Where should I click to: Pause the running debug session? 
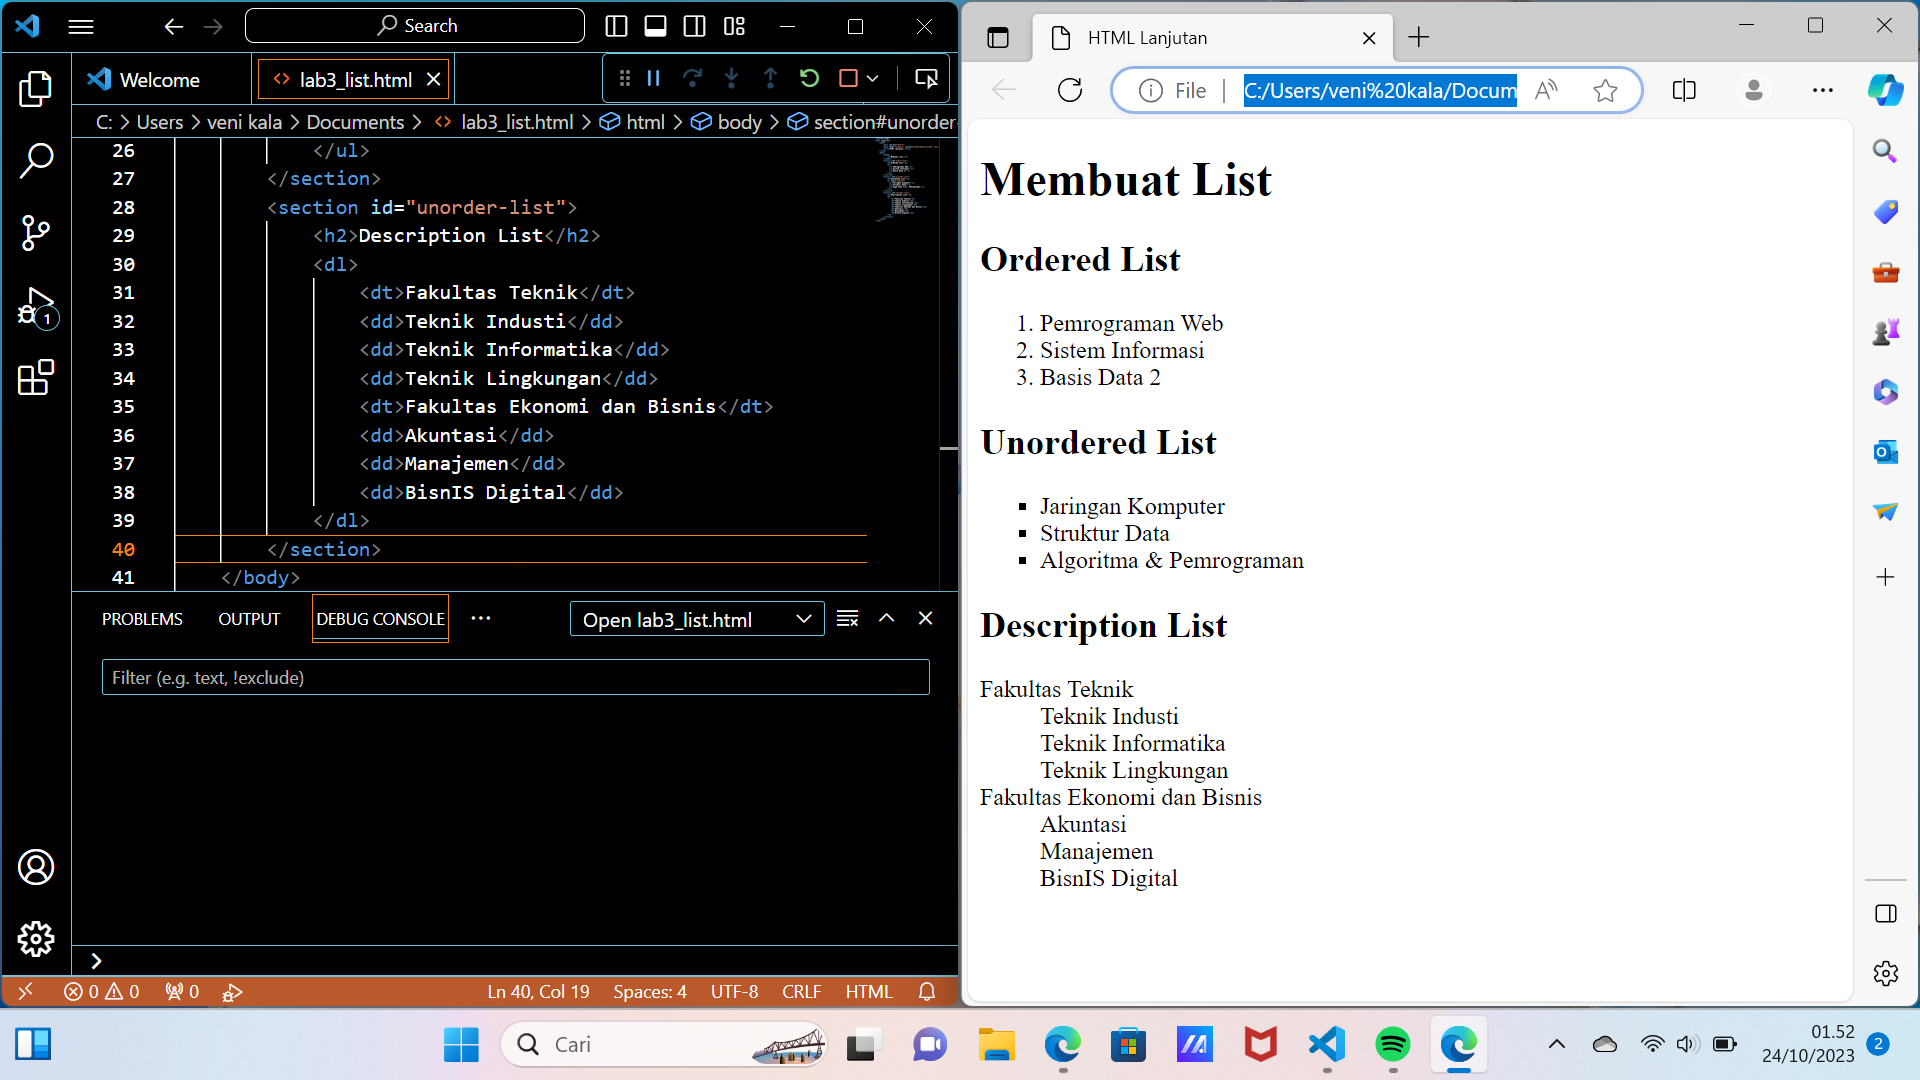pyautogui.click(x=652, y=77)
